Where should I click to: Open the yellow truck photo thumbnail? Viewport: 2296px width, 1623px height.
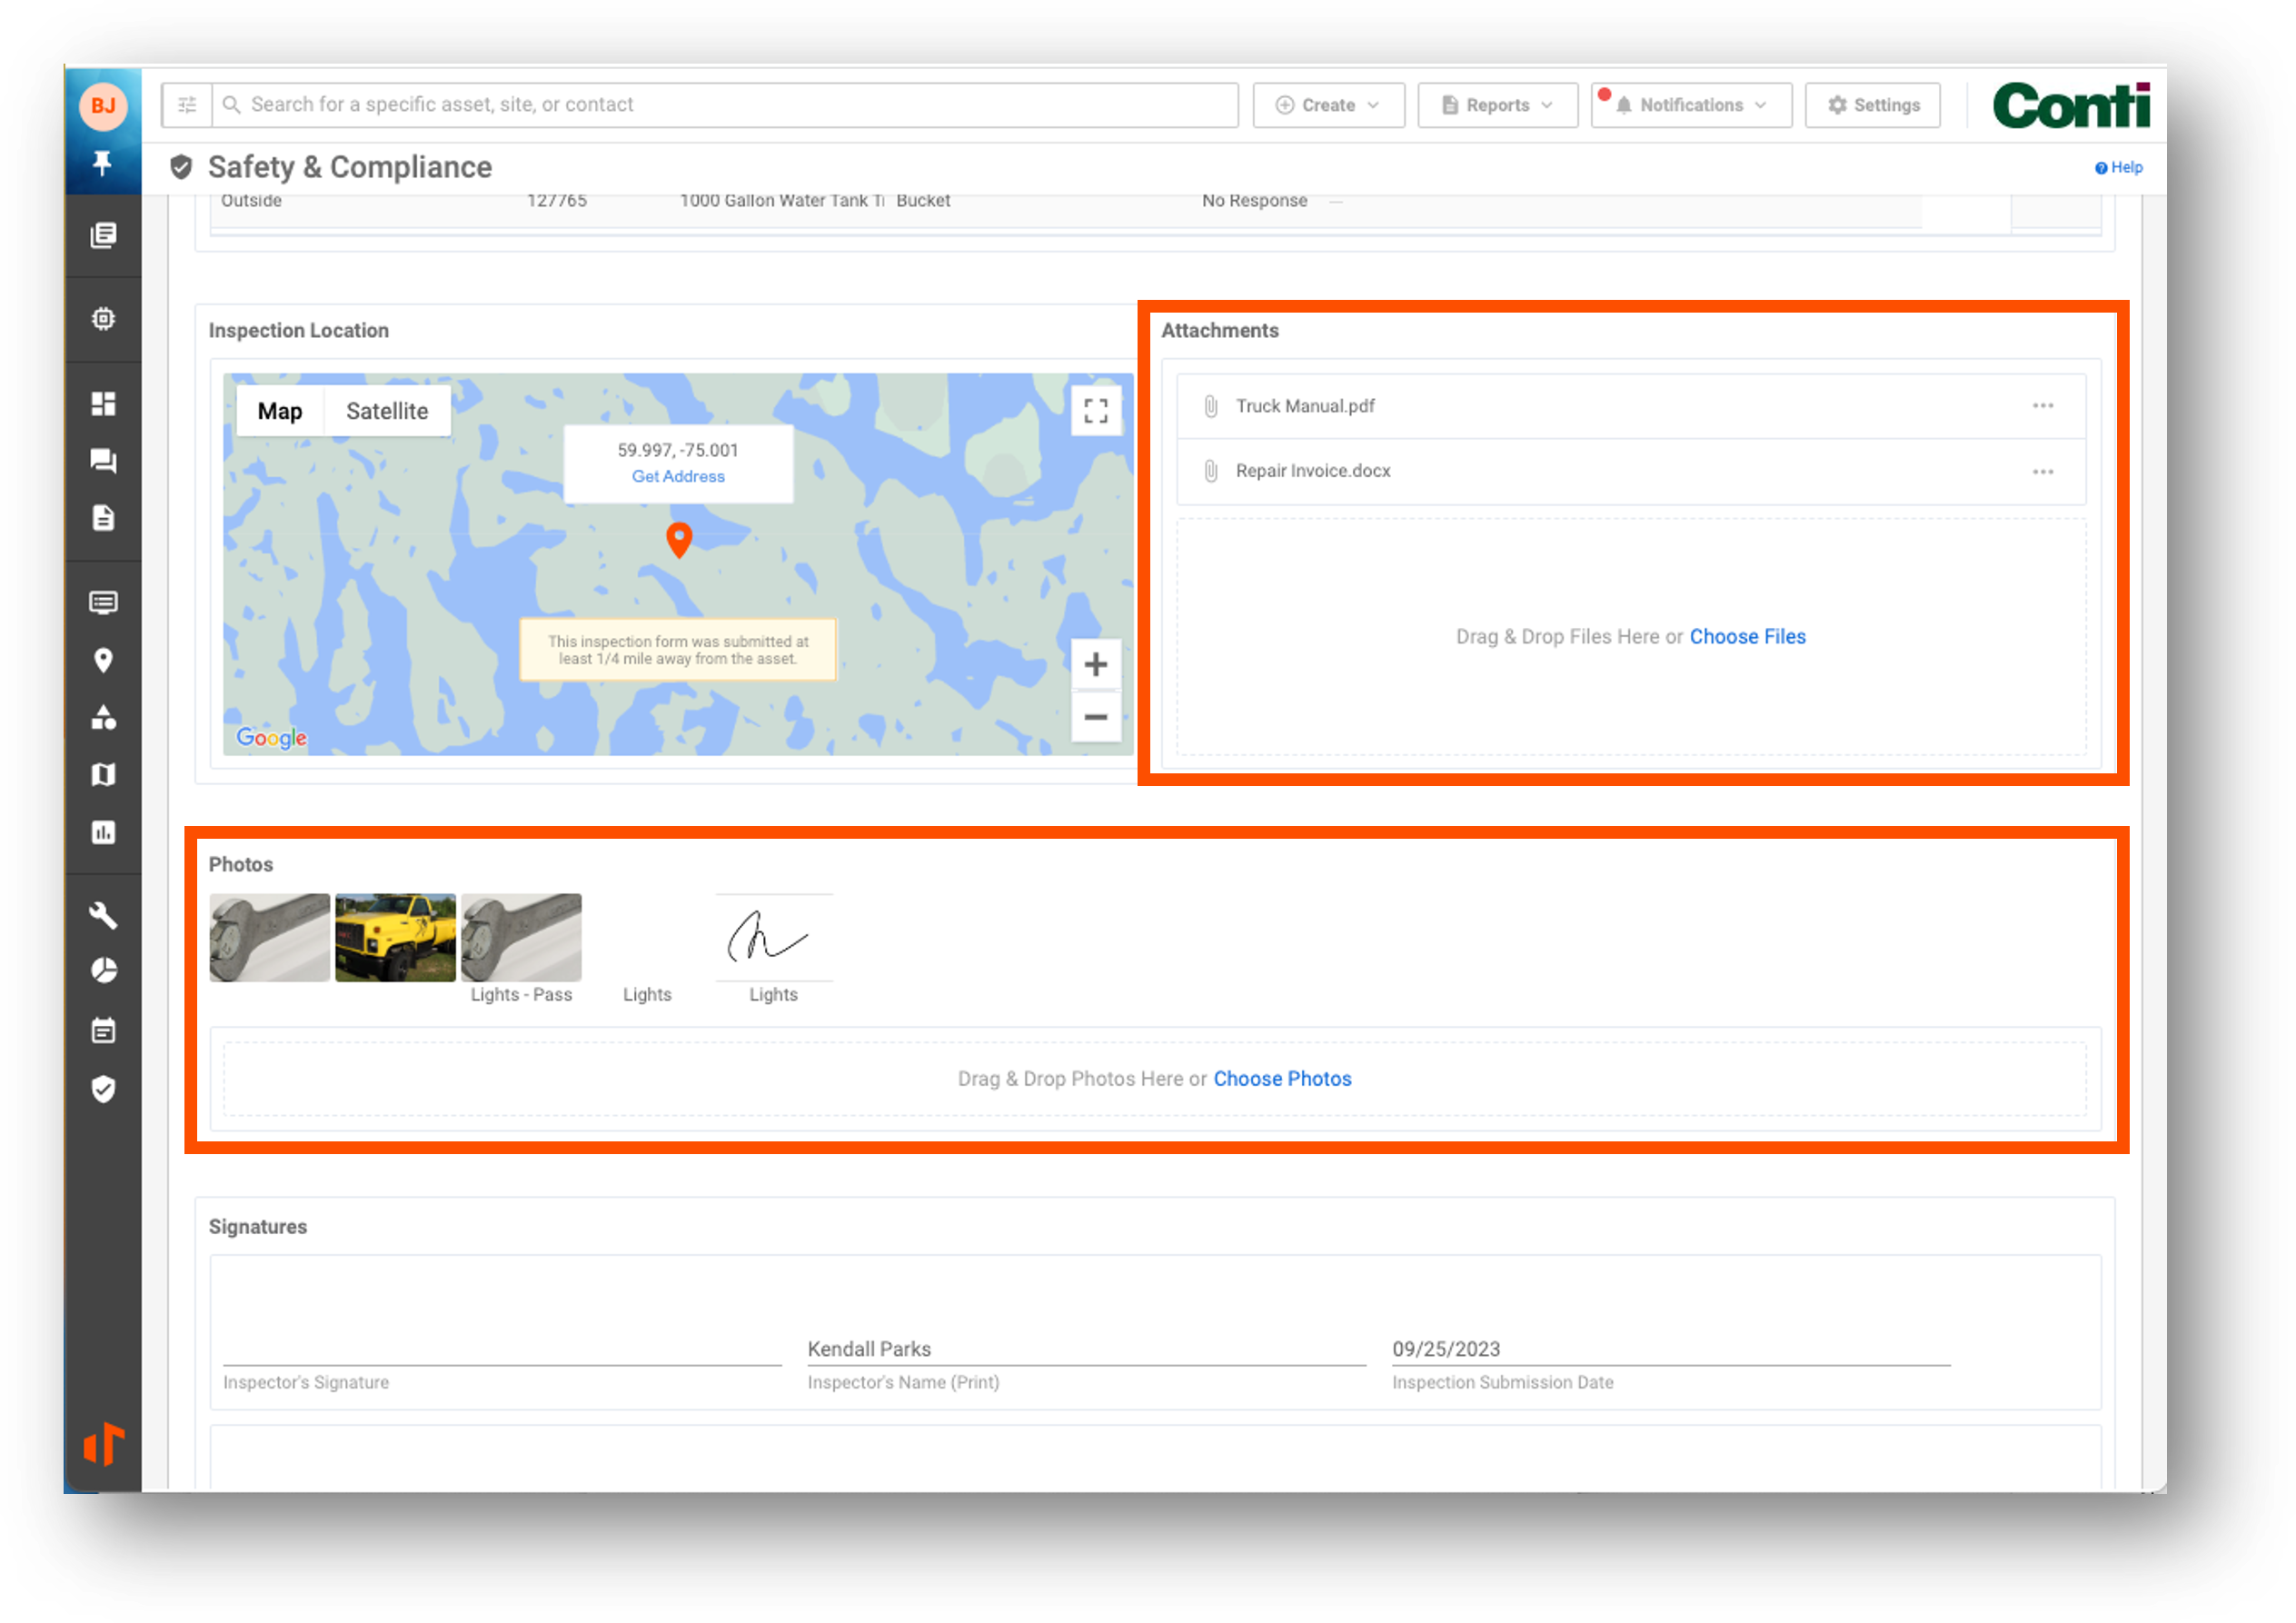pyautogui.click(x=395, y=937)
